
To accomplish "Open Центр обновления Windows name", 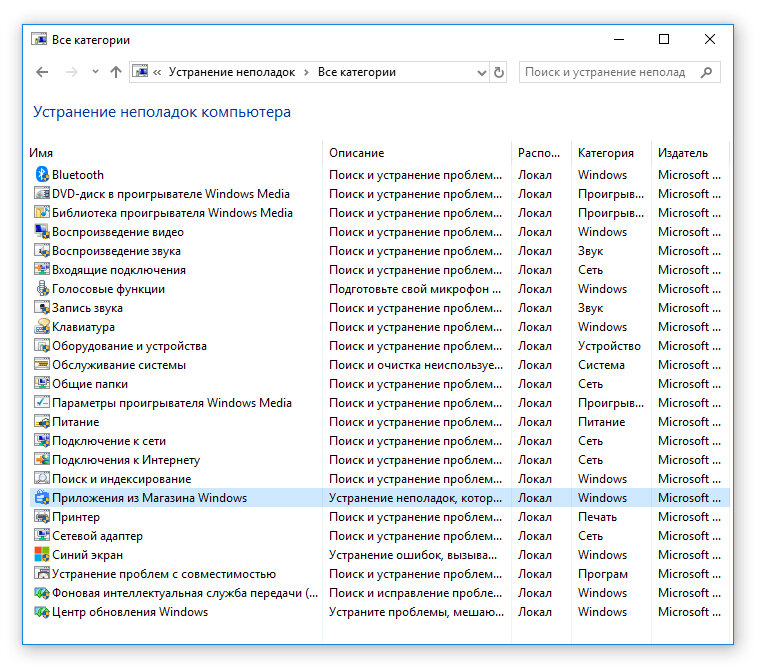I will tap(130, 612).
